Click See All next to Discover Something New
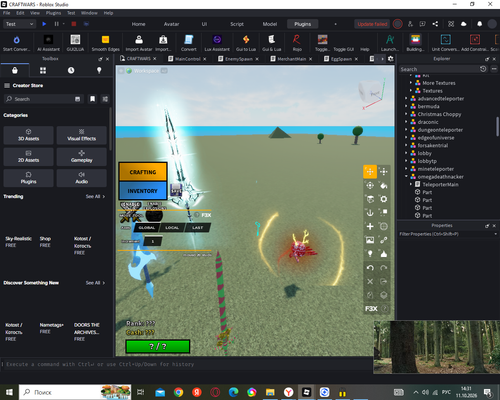 95,283
